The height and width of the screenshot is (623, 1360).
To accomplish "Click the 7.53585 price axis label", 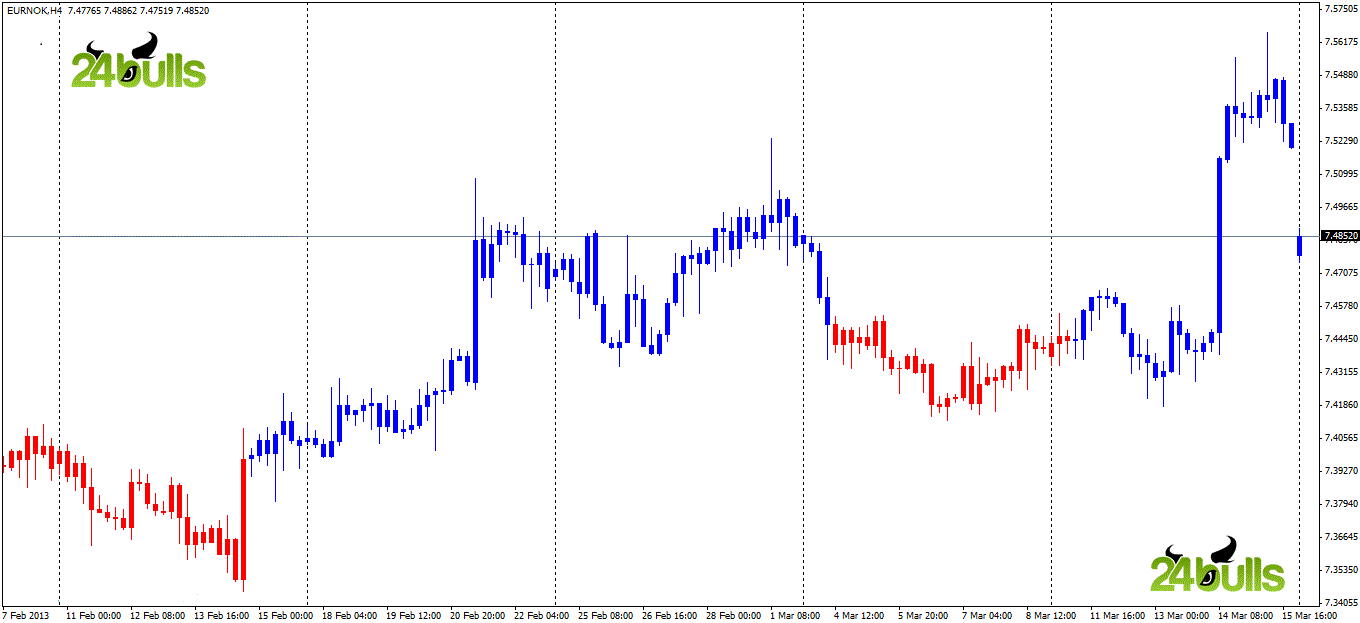I will pyautogui.click(x=1342, y=108).
